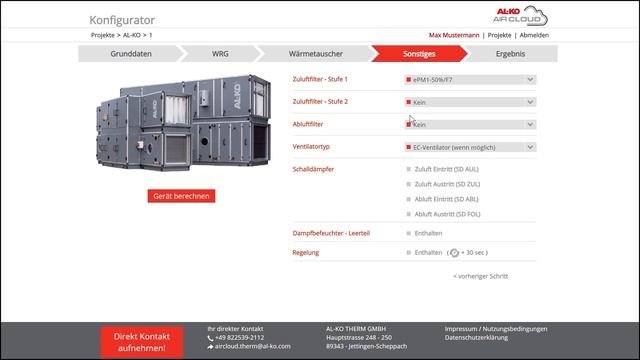This screenshot has width=640, height=360.
Task: Open Abluftfilter dropdown
Action: pyautogui.click(x=470, y=124)
